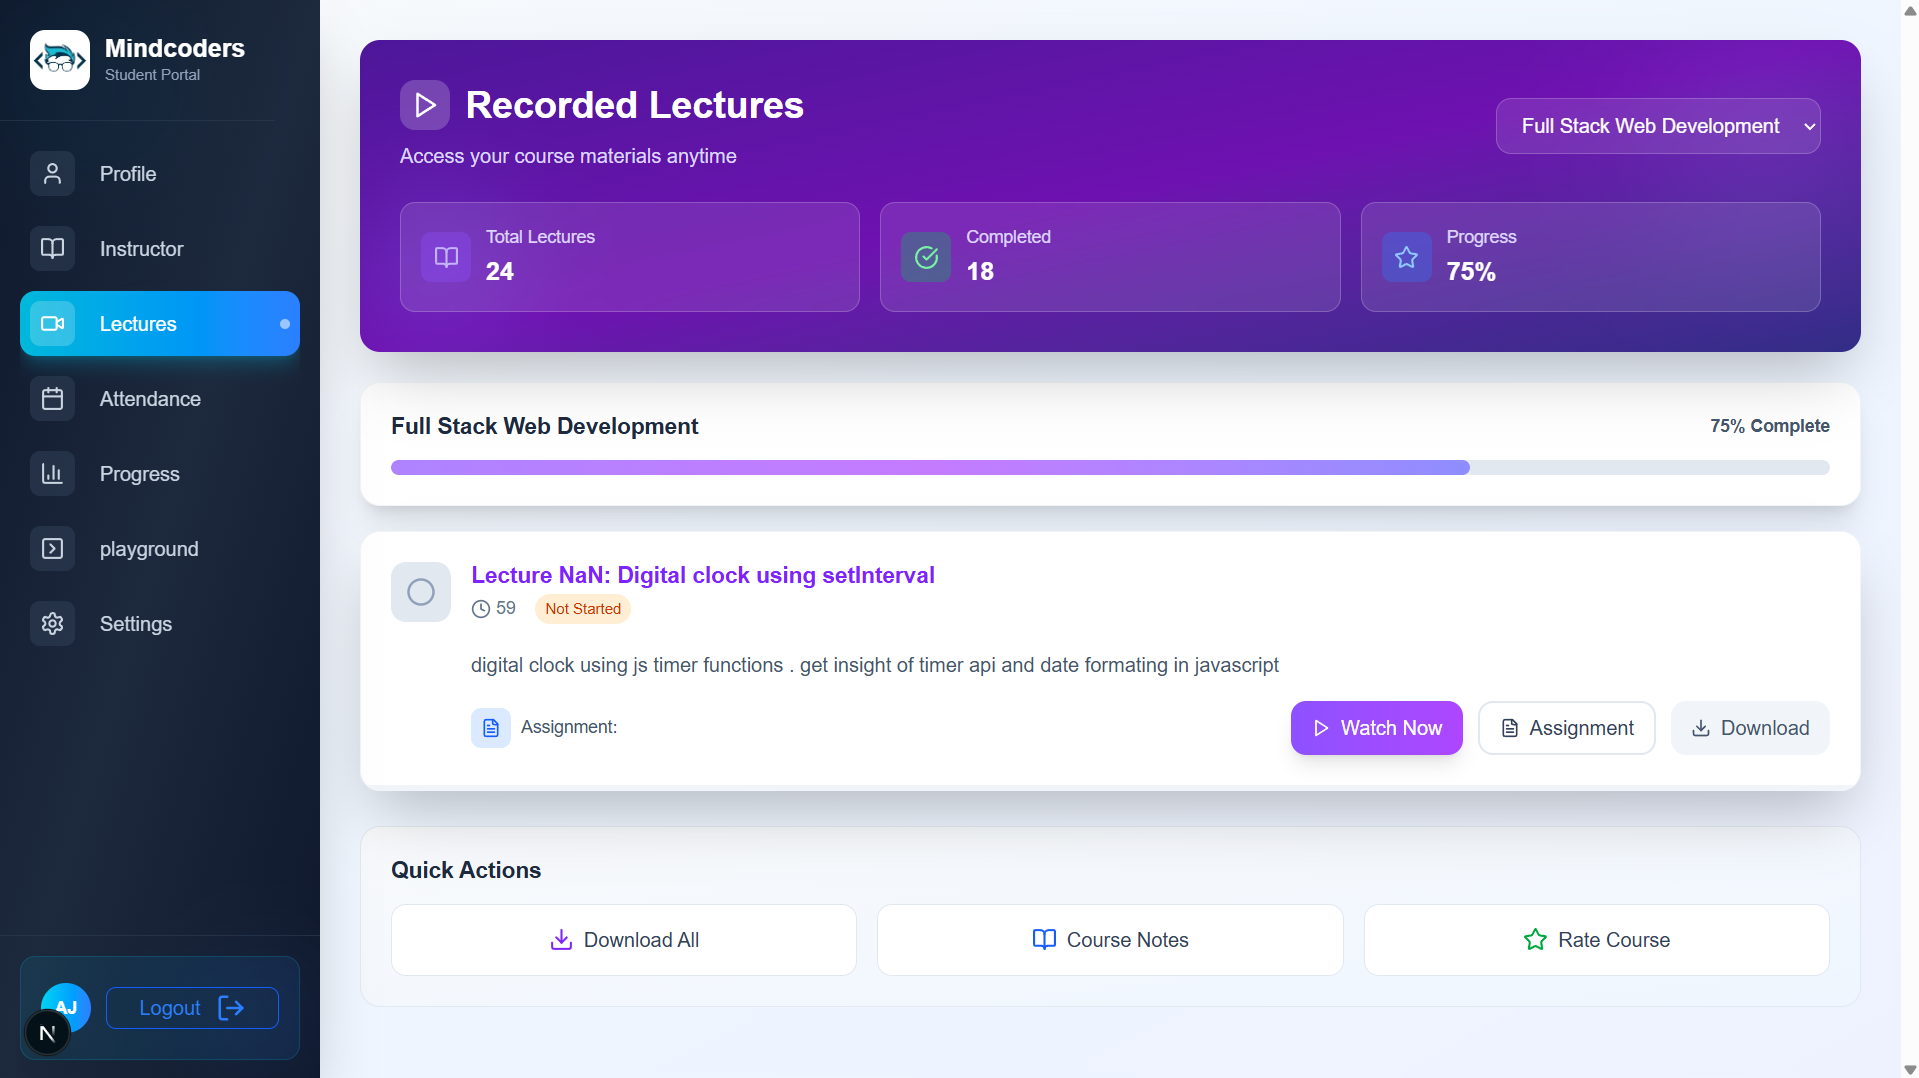Image resolution: width=1919 pixels, height=1078 pixels.
Task: Click the Mindcoders logo icon
Action: [59, 59]
